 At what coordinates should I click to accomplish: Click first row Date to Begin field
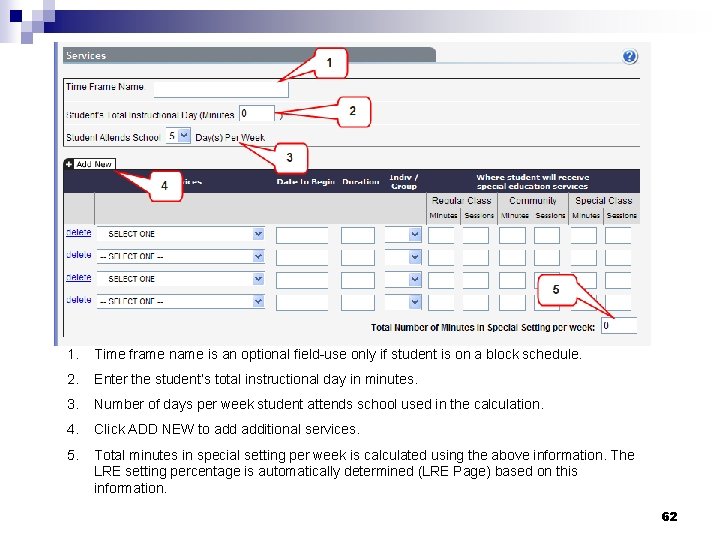(302, 235)
